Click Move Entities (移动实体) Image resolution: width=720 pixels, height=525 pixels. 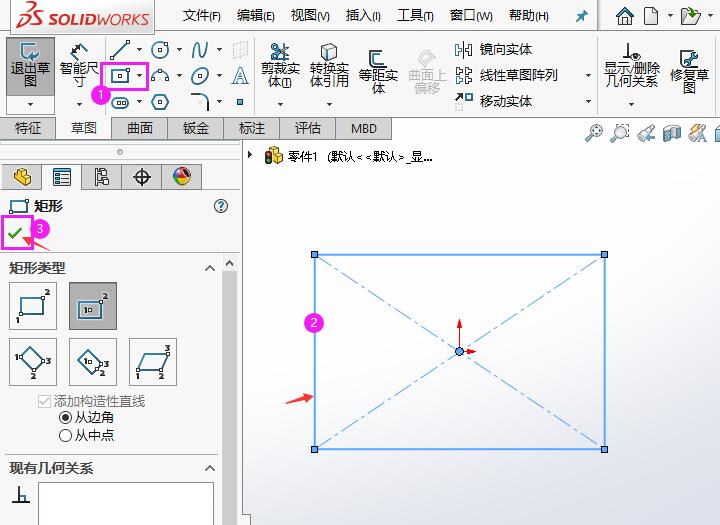point(493,101)
